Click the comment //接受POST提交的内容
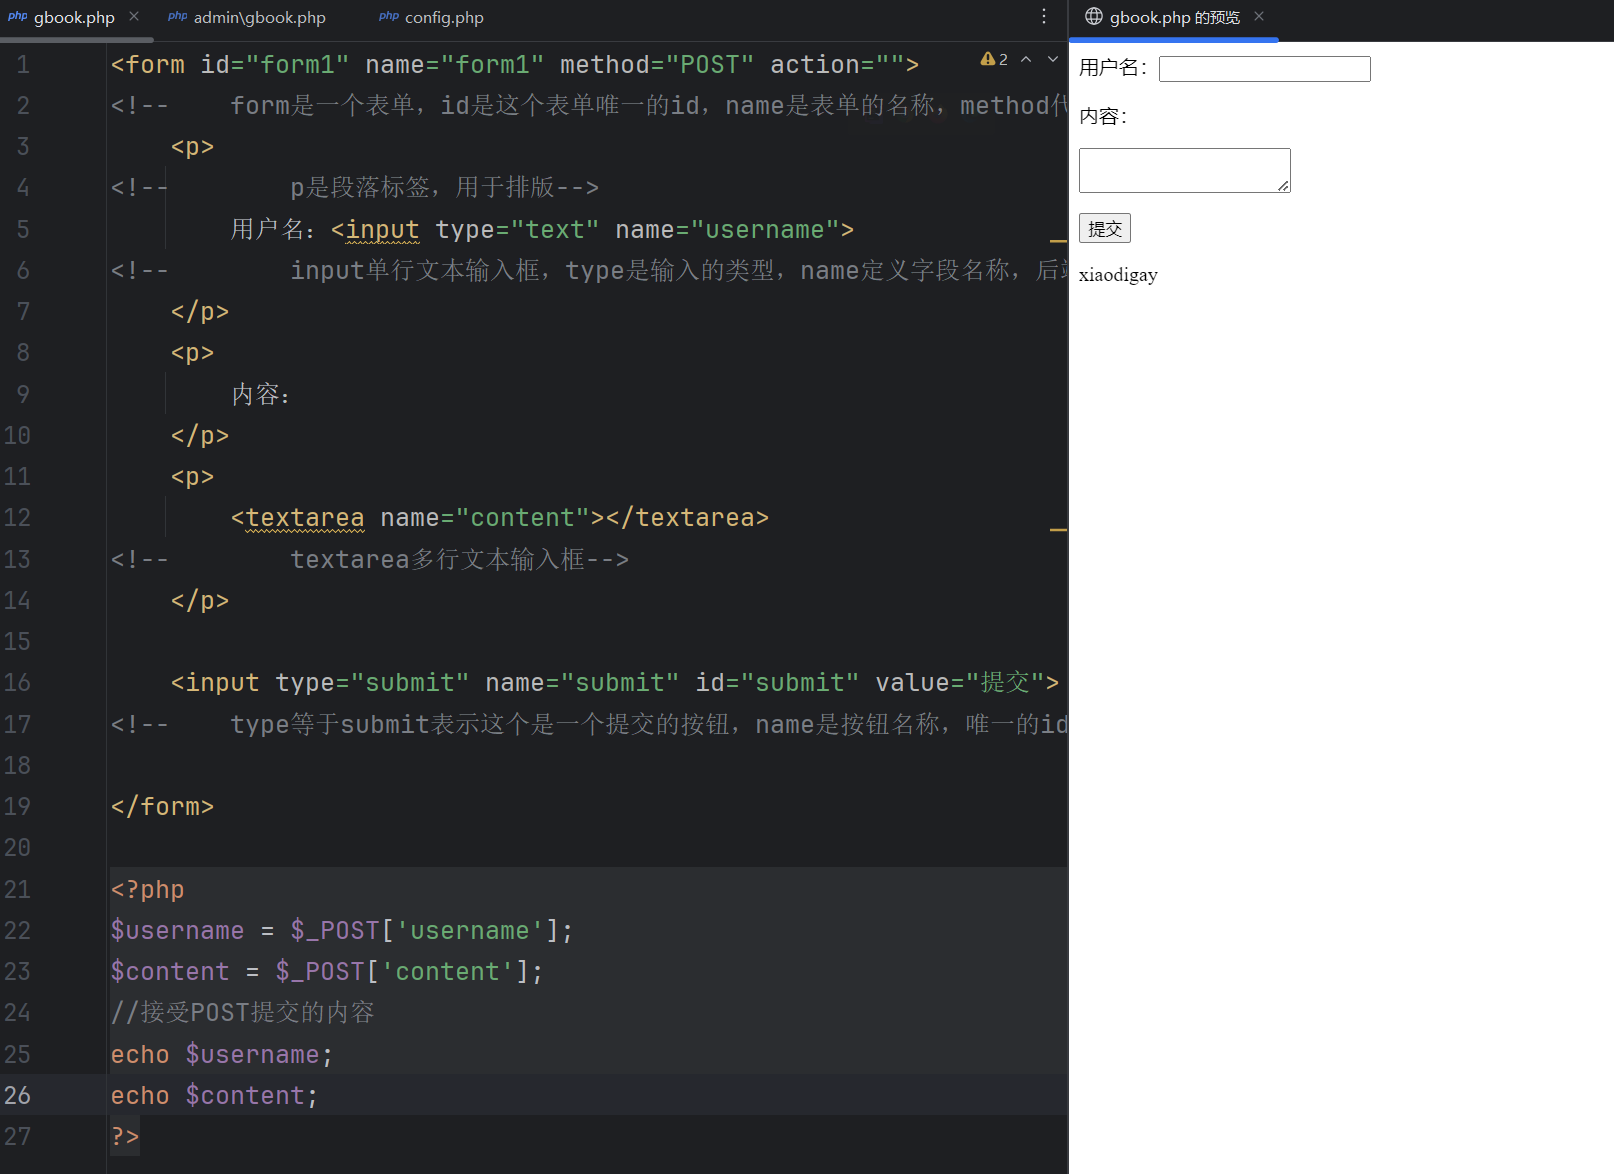The width and height of the screenshot is (1614, 1174). coord(243,1012)
